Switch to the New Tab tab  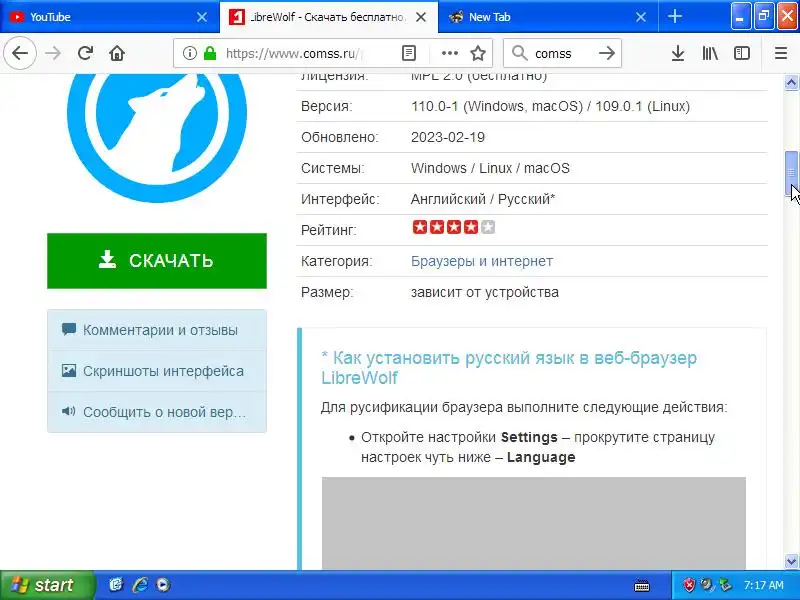coord(548,17)
